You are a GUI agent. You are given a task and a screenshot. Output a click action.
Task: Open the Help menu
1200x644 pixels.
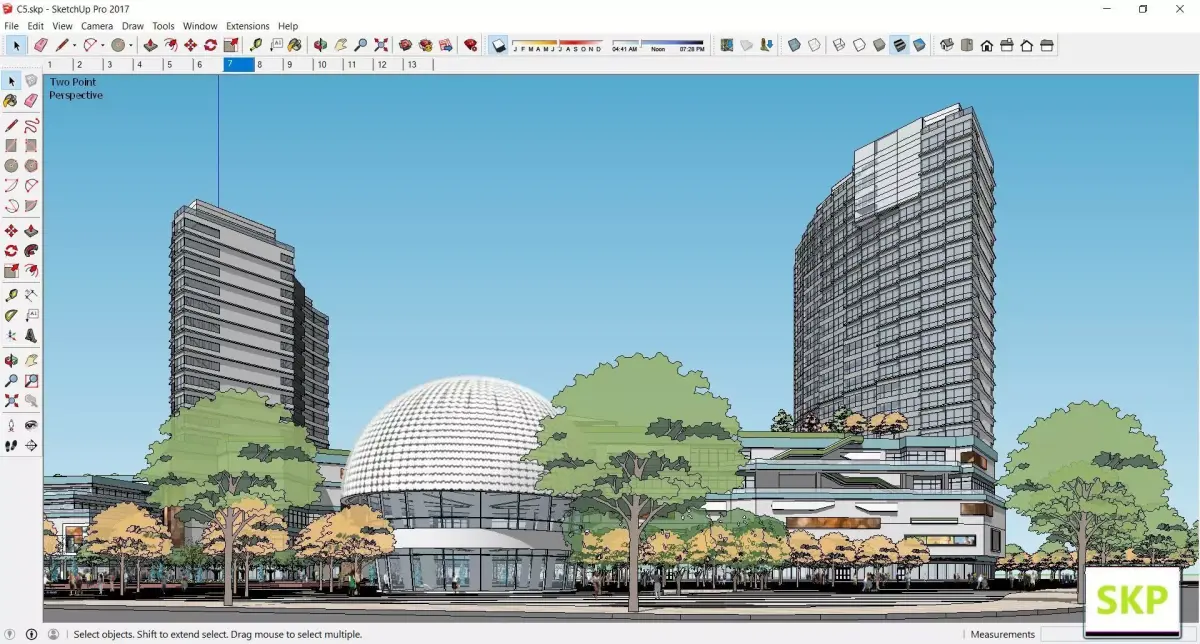click(x=288, y=26)
